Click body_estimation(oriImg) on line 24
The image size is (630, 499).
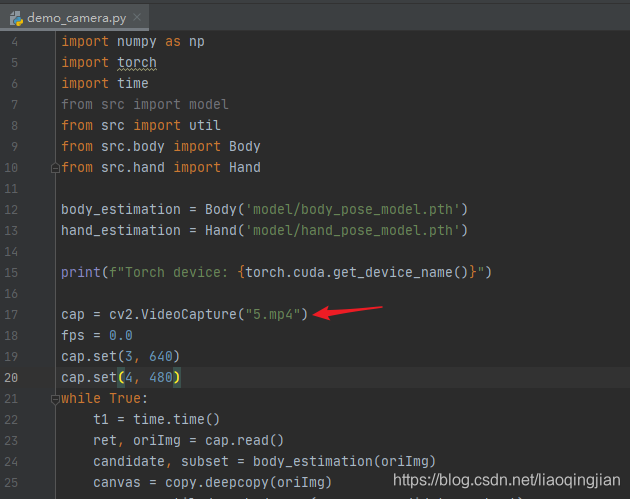point(344,462)
